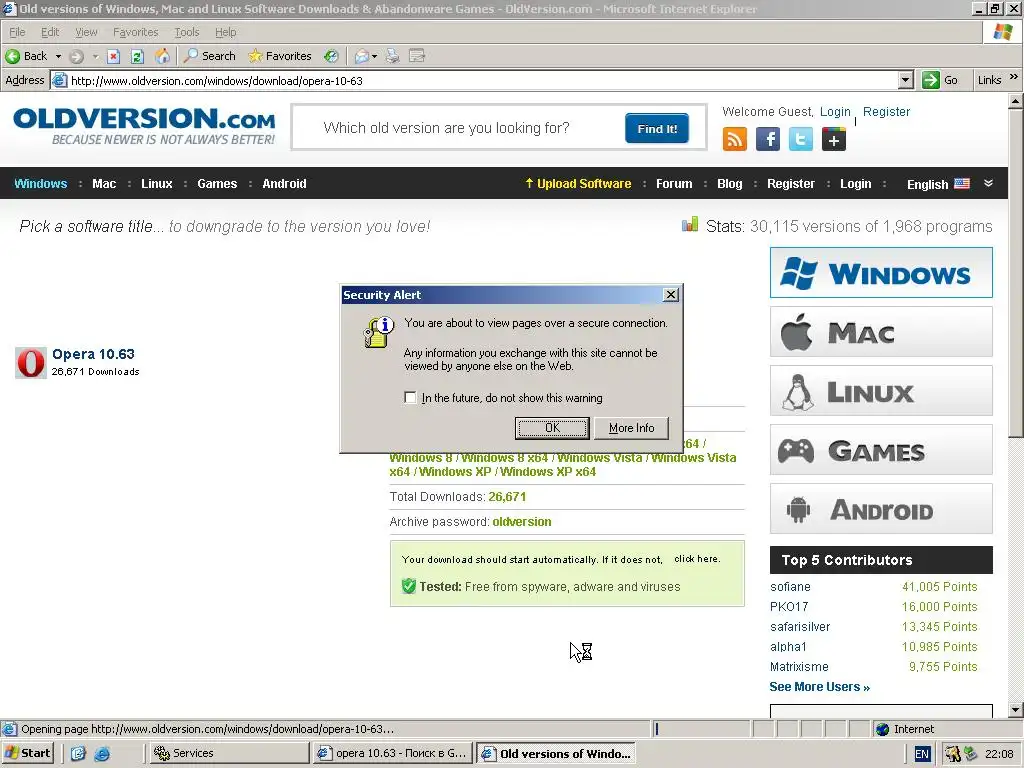Click the Find It! button

click(657, 129)
